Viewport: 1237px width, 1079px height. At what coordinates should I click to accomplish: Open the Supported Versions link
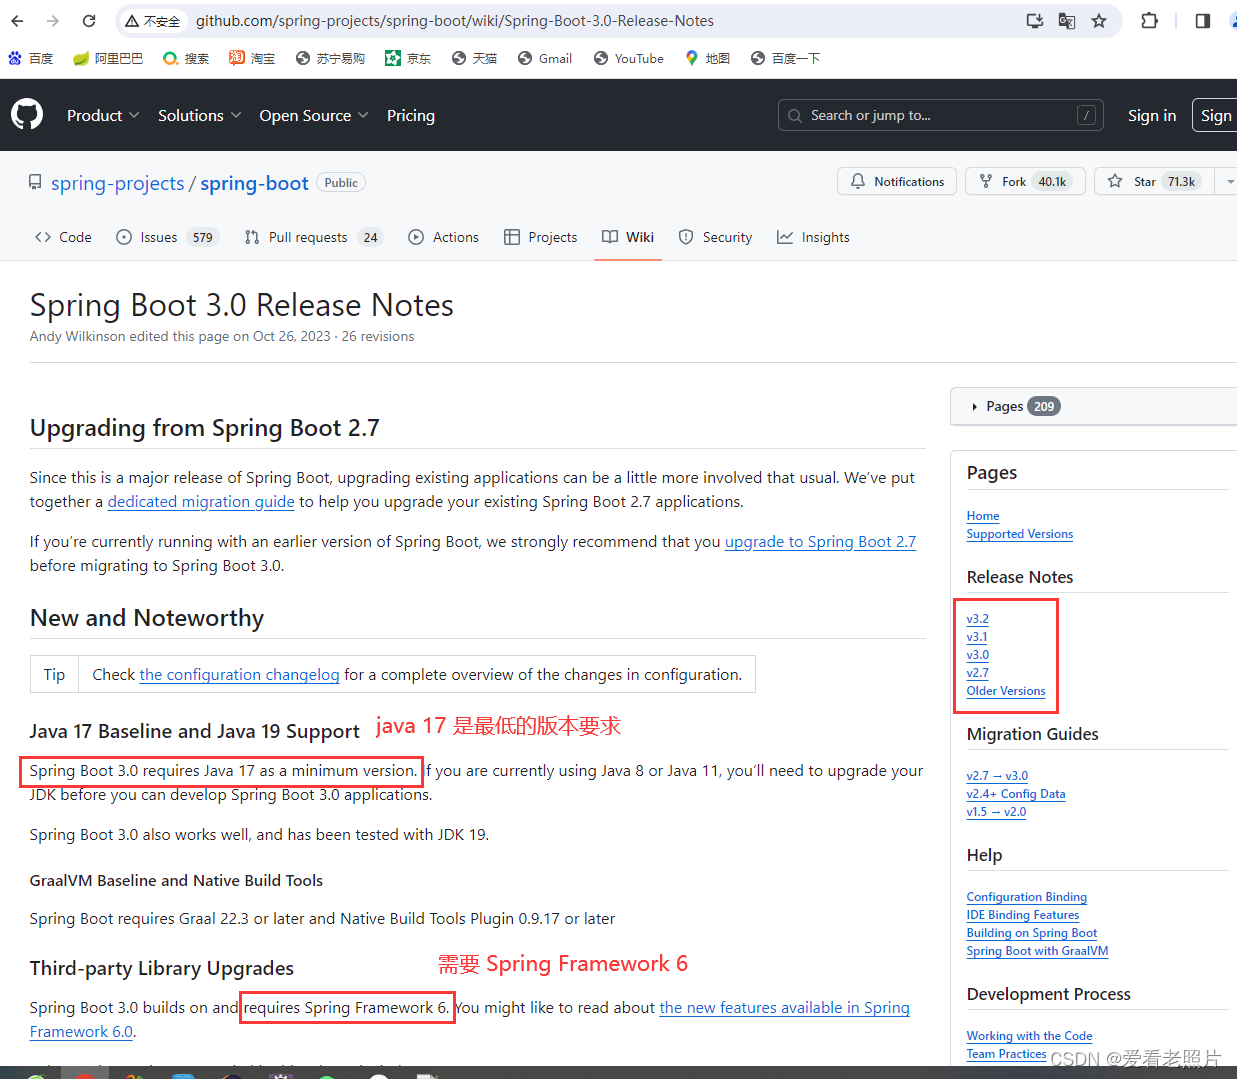[x=1020, y=534]
